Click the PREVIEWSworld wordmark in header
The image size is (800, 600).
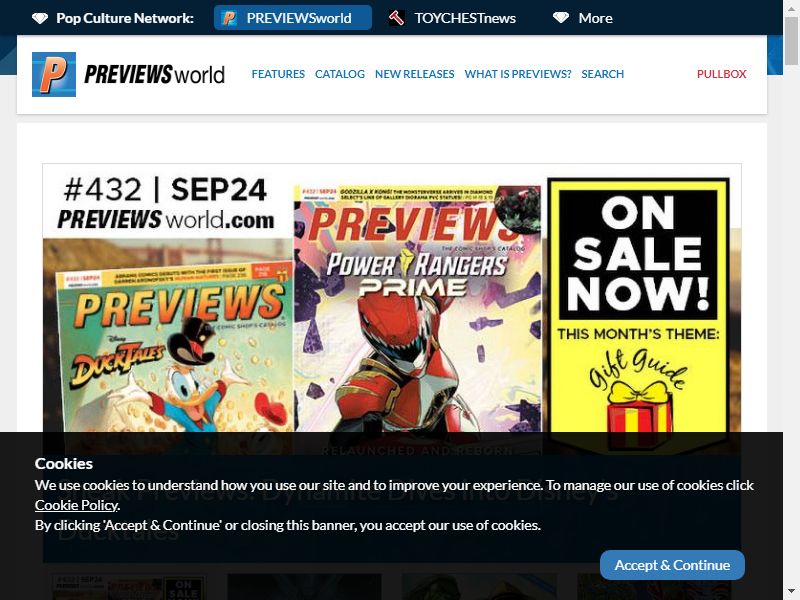(154, 74)
